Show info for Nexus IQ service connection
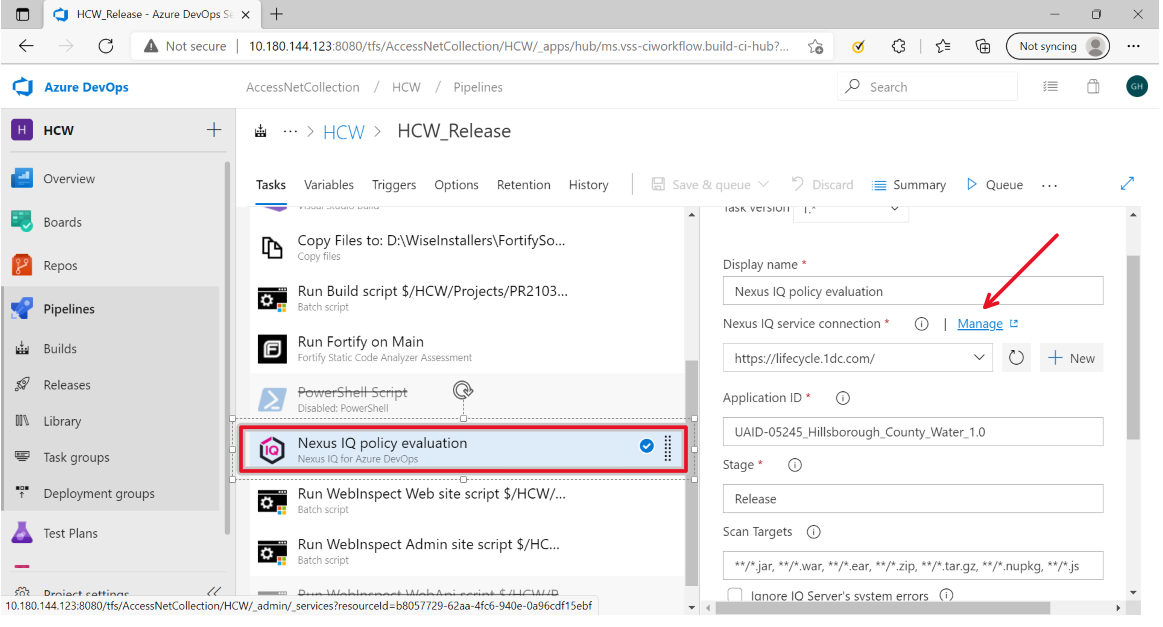Screen dimensions: 1163x627 921,324
